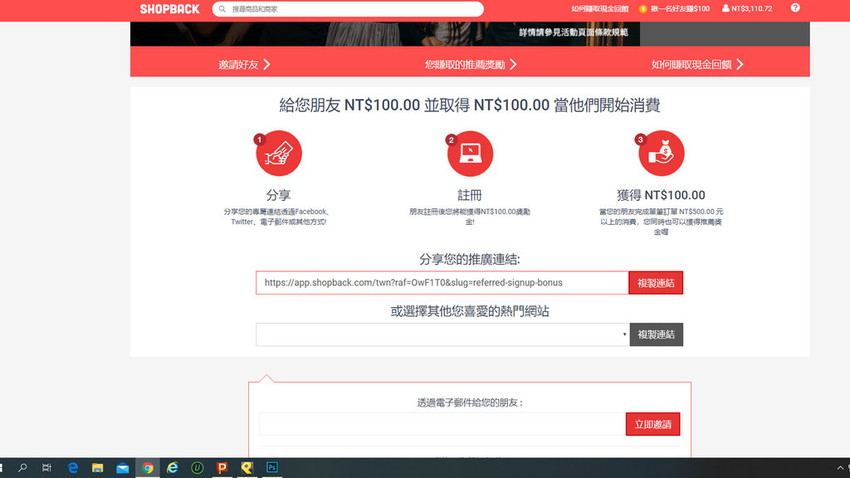850x478 pixels.
Task: Open Photoshop from the taskbar
Action: (x=272, y=467)
